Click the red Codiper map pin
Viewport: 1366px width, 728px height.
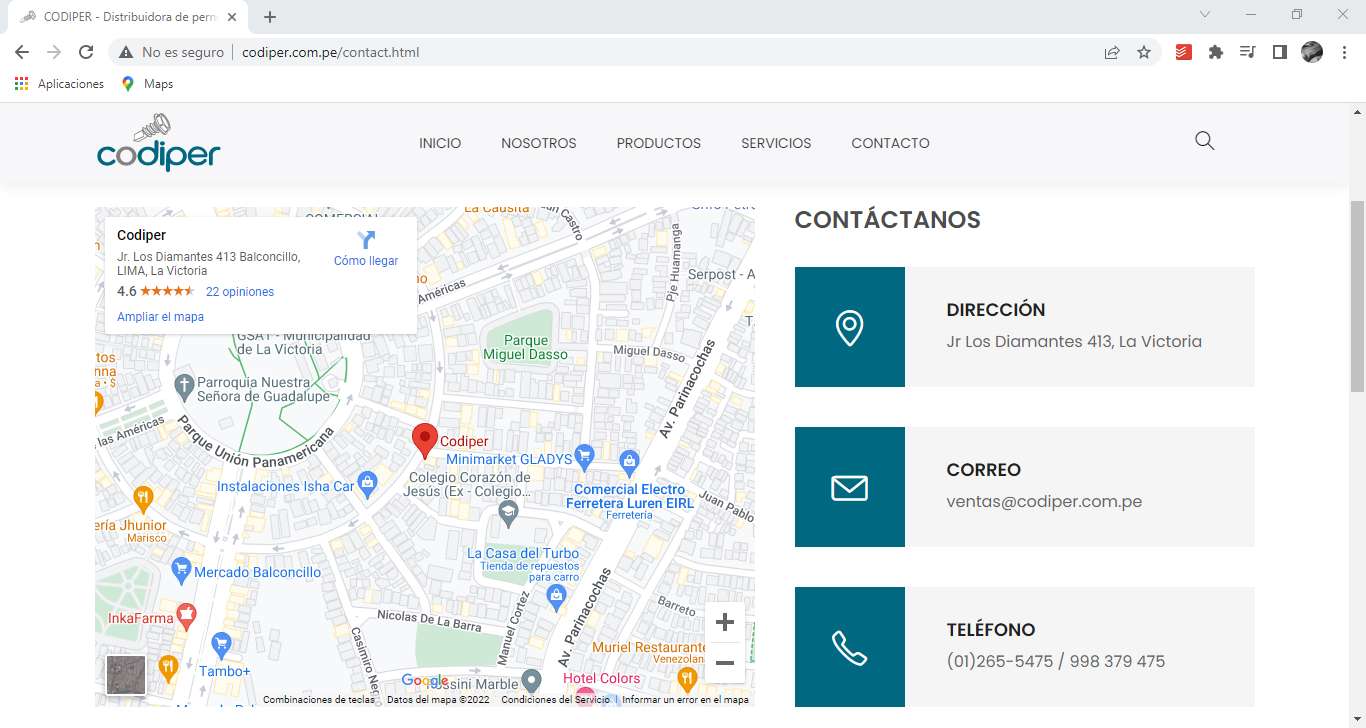(x=425, y=440)
